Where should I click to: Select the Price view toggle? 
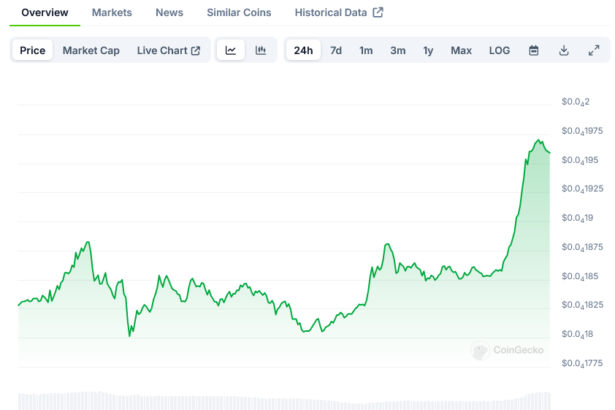point(32,50)
